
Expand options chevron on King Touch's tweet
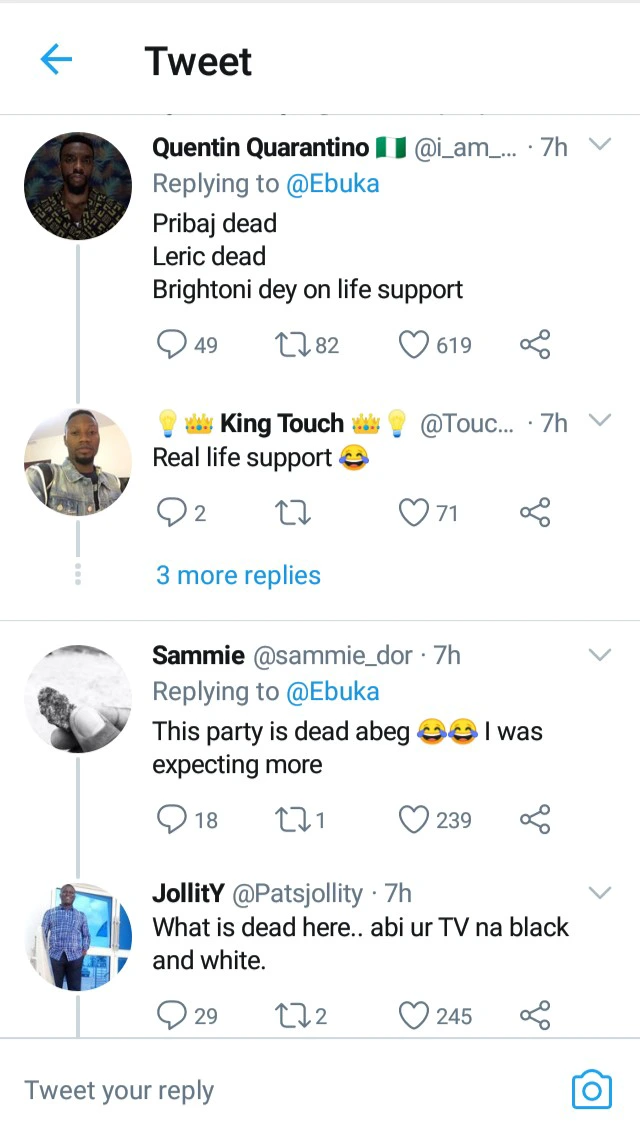point(599,420)
